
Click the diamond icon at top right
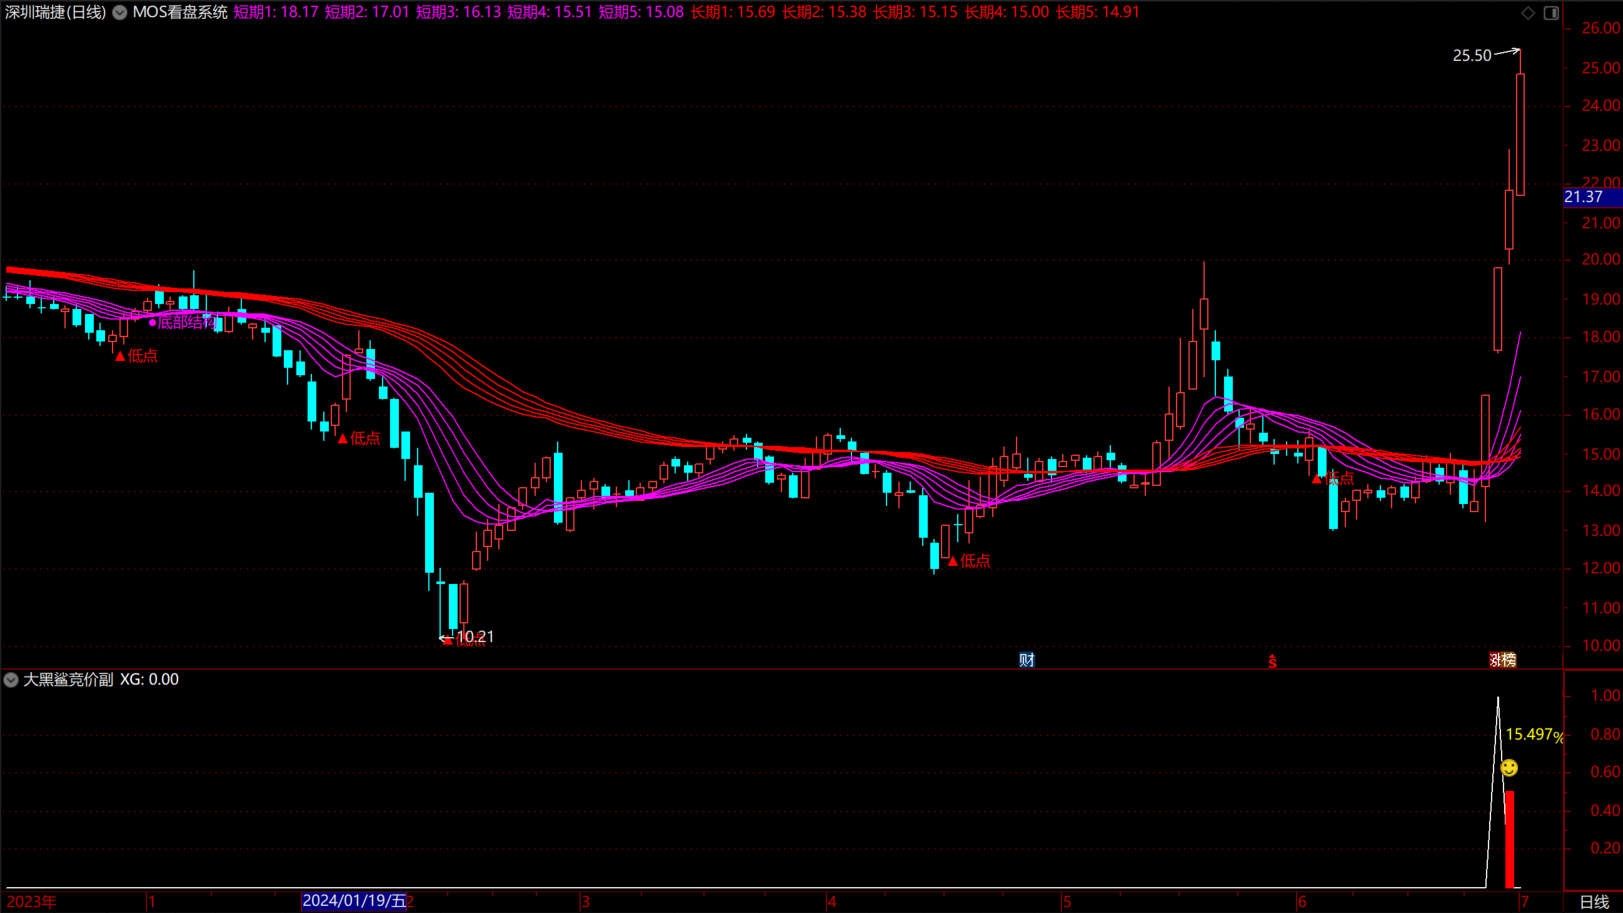(1528, 13)
